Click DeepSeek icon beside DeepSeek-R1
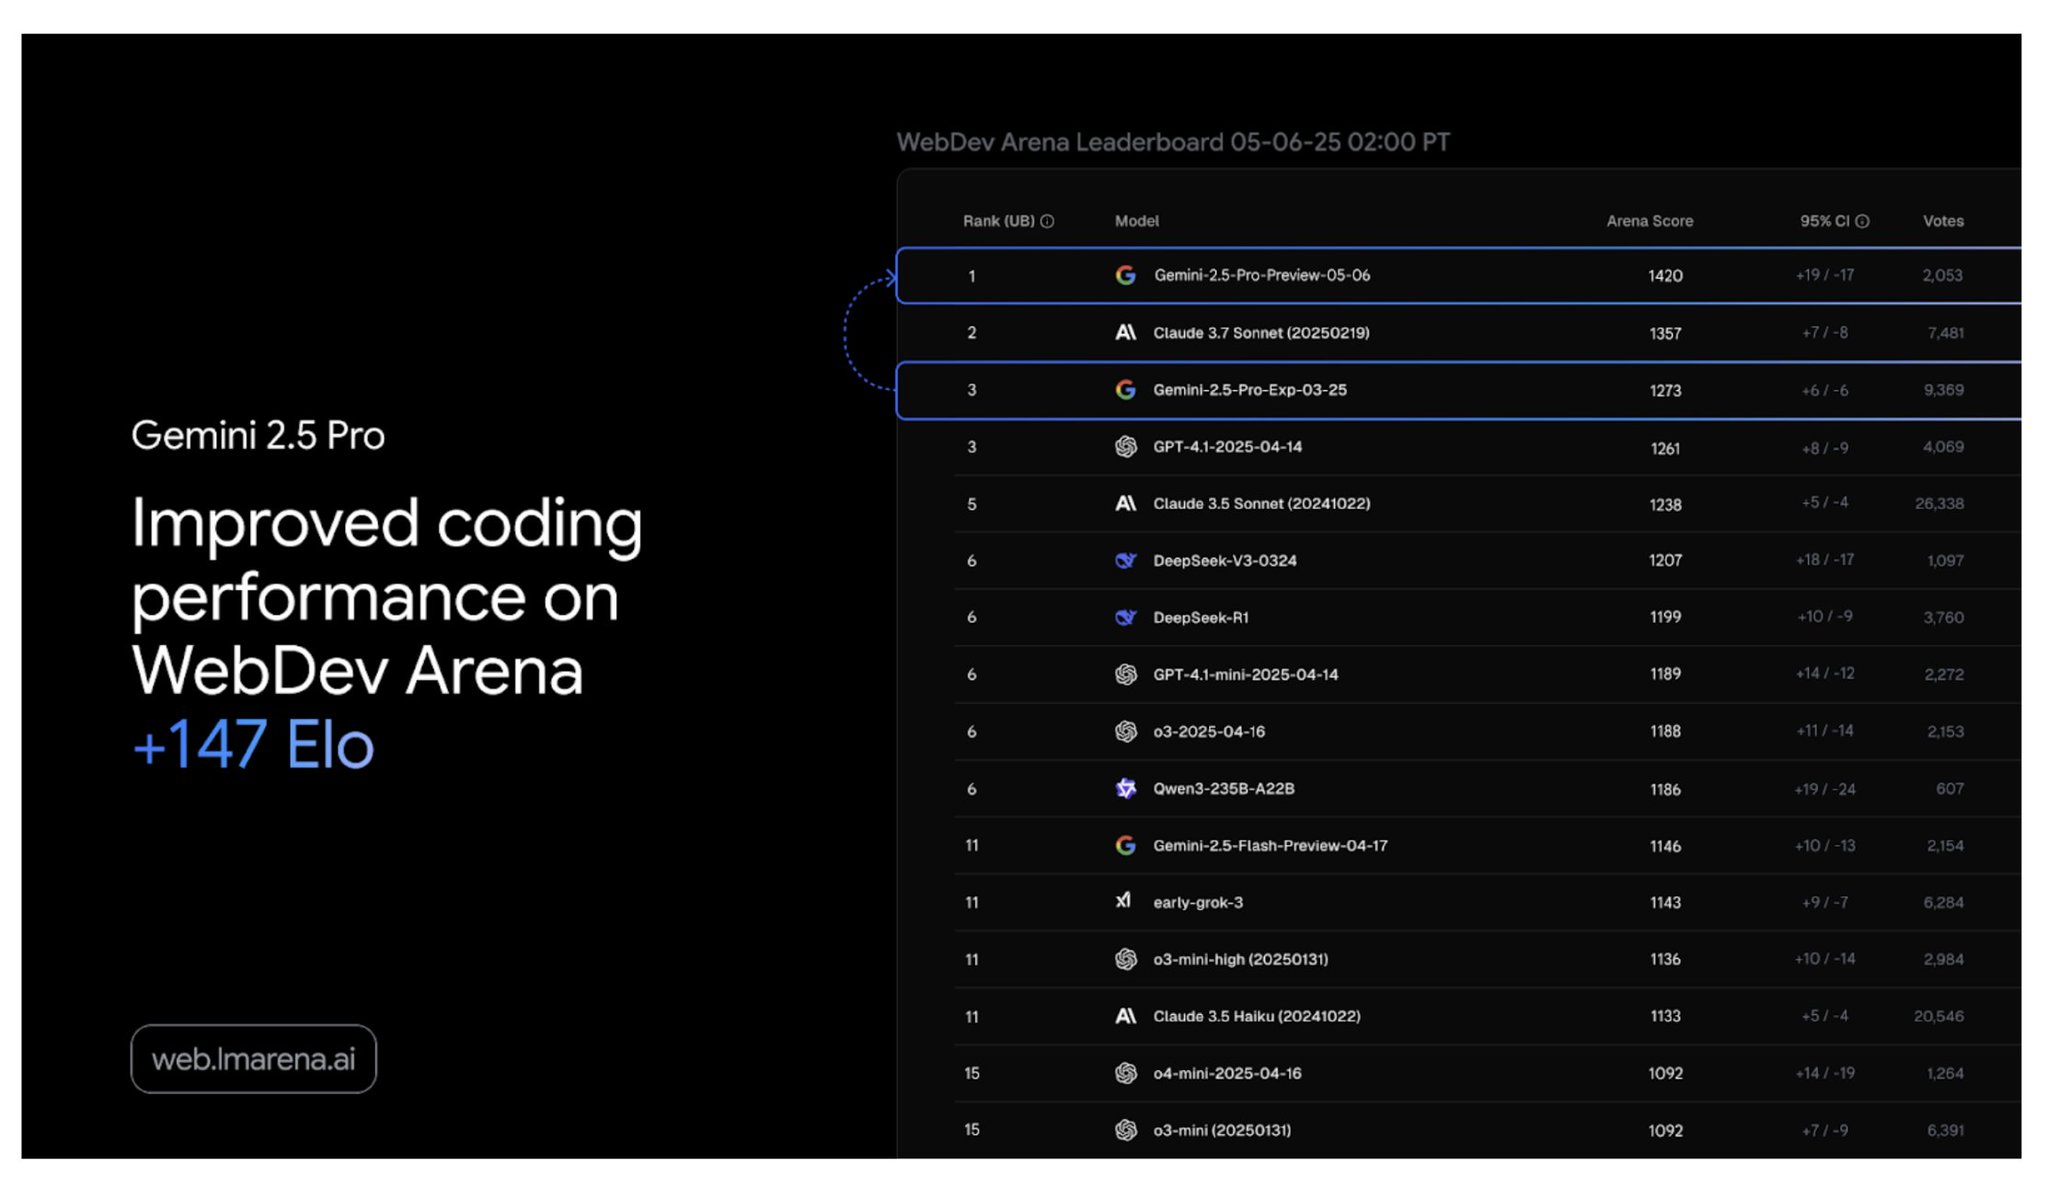Screen dimensions: 2048x1200 tap(1125, 617)
